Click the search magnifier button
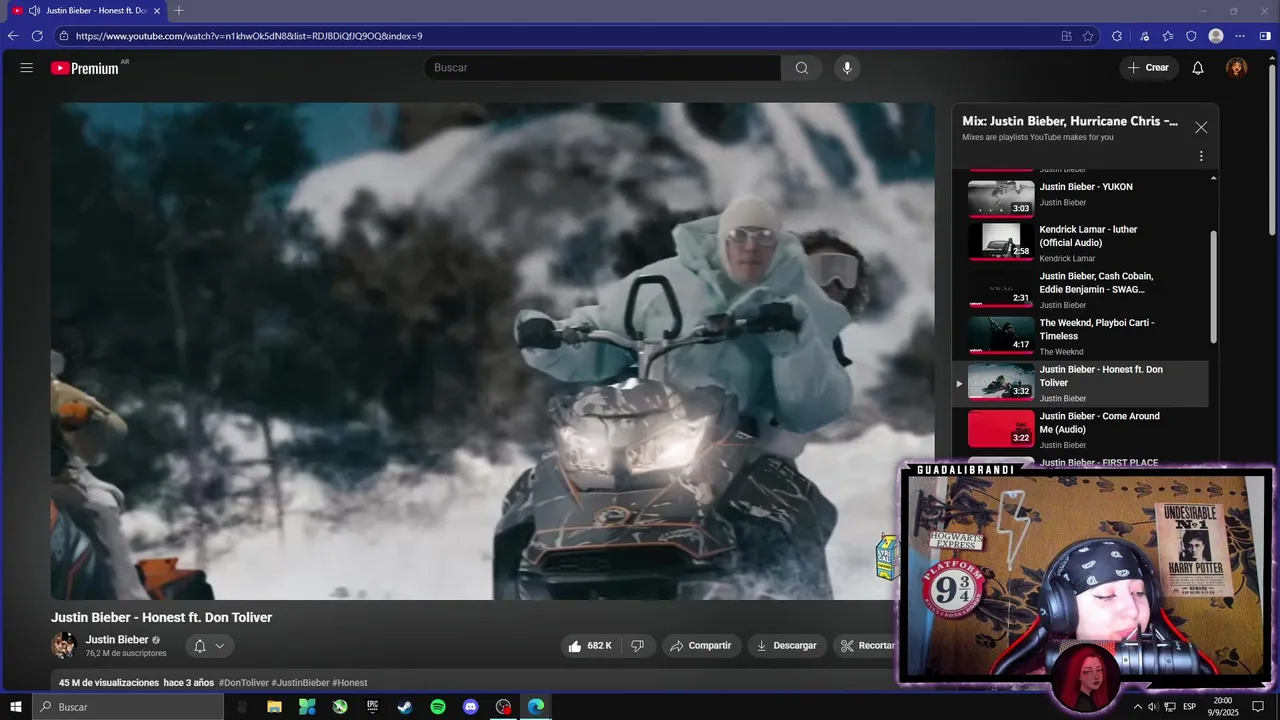 click(801, 68)
